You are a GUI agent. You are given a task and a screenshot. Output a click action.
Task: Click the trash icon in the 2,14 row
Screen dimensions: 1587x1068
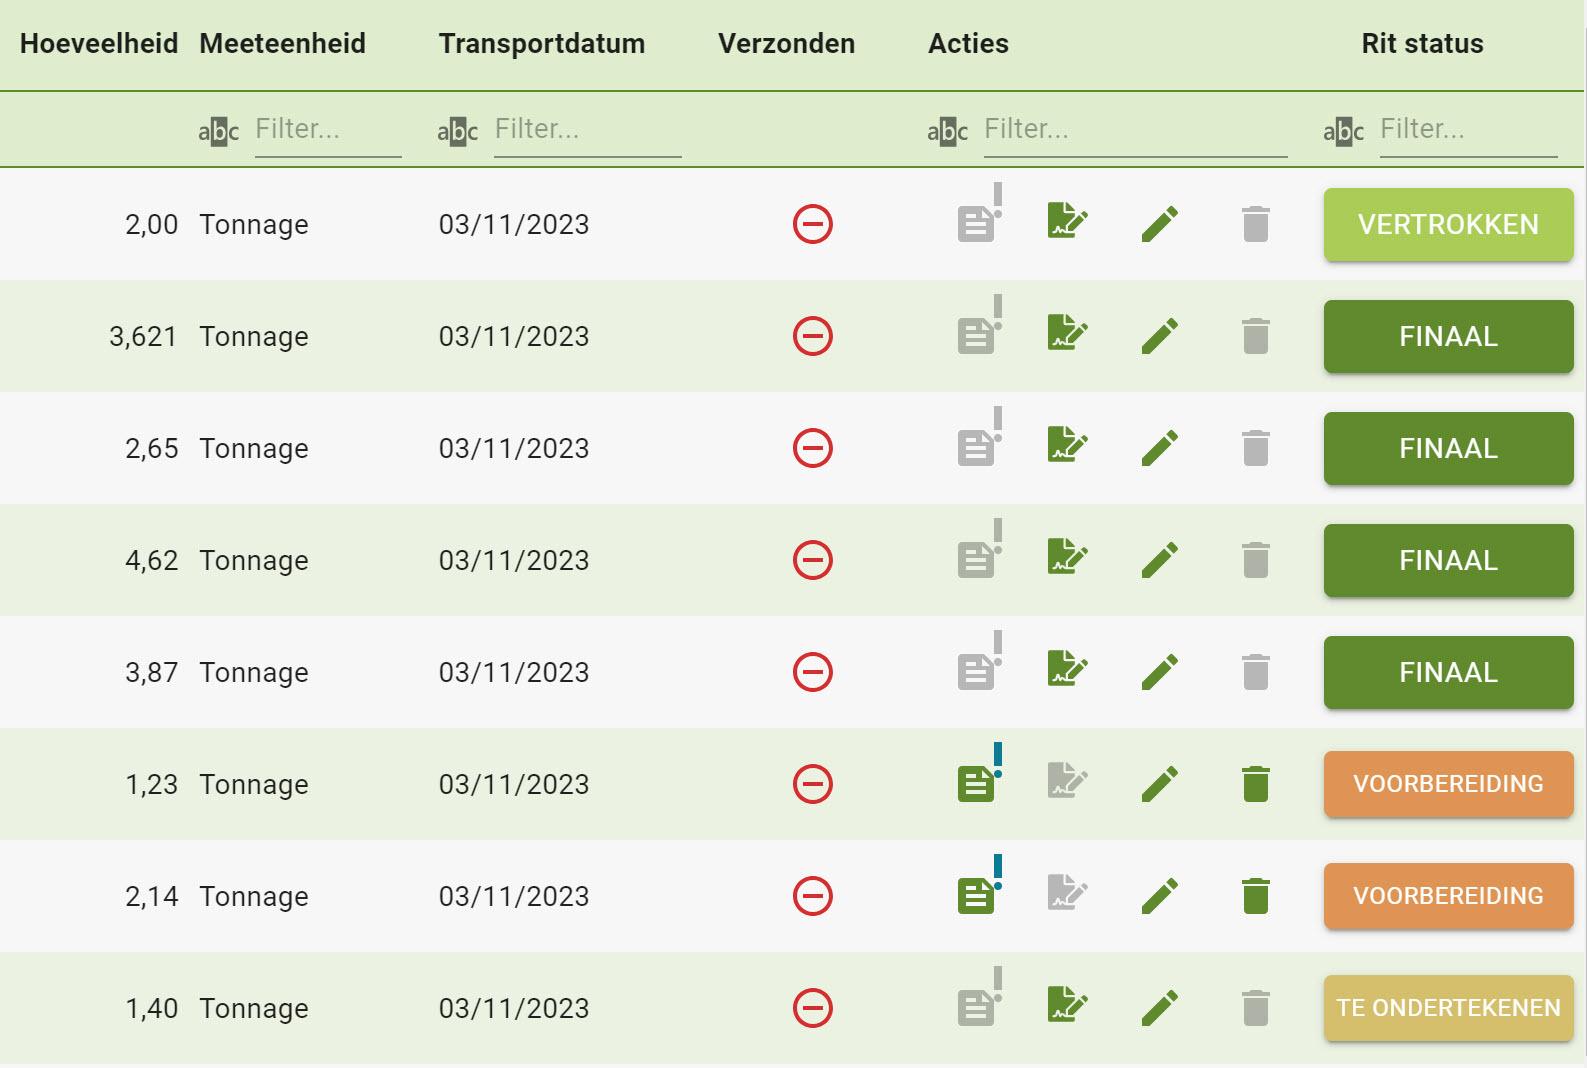pos(1255,896)
